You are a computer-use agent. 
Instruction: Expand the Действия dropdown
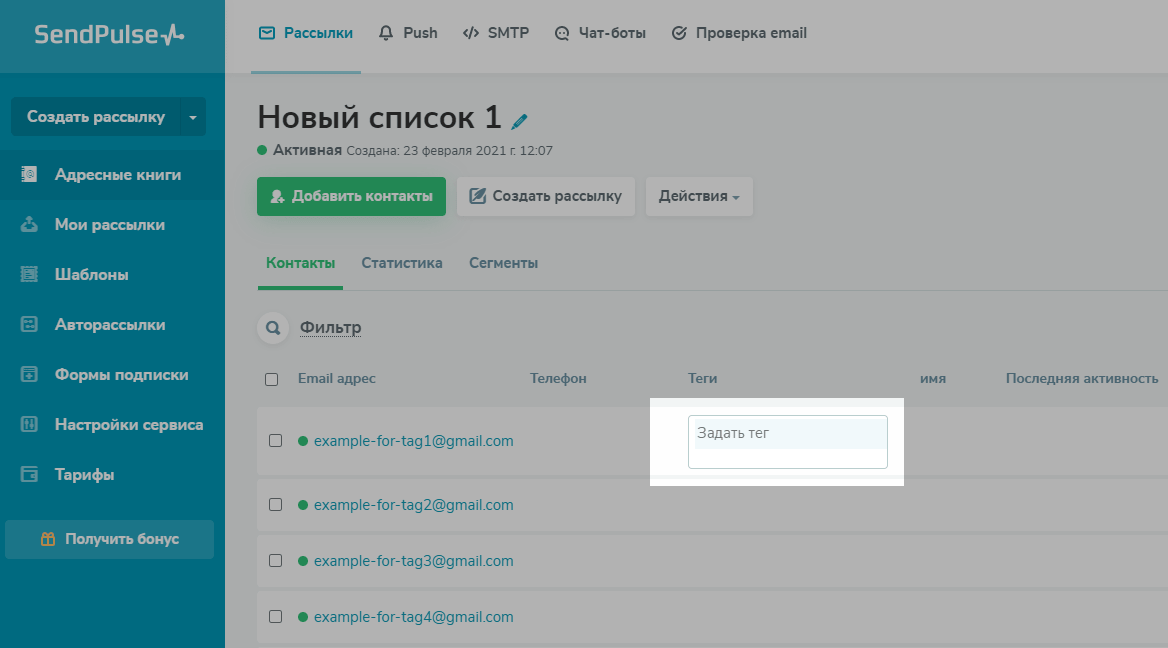(x=699, y=196)
